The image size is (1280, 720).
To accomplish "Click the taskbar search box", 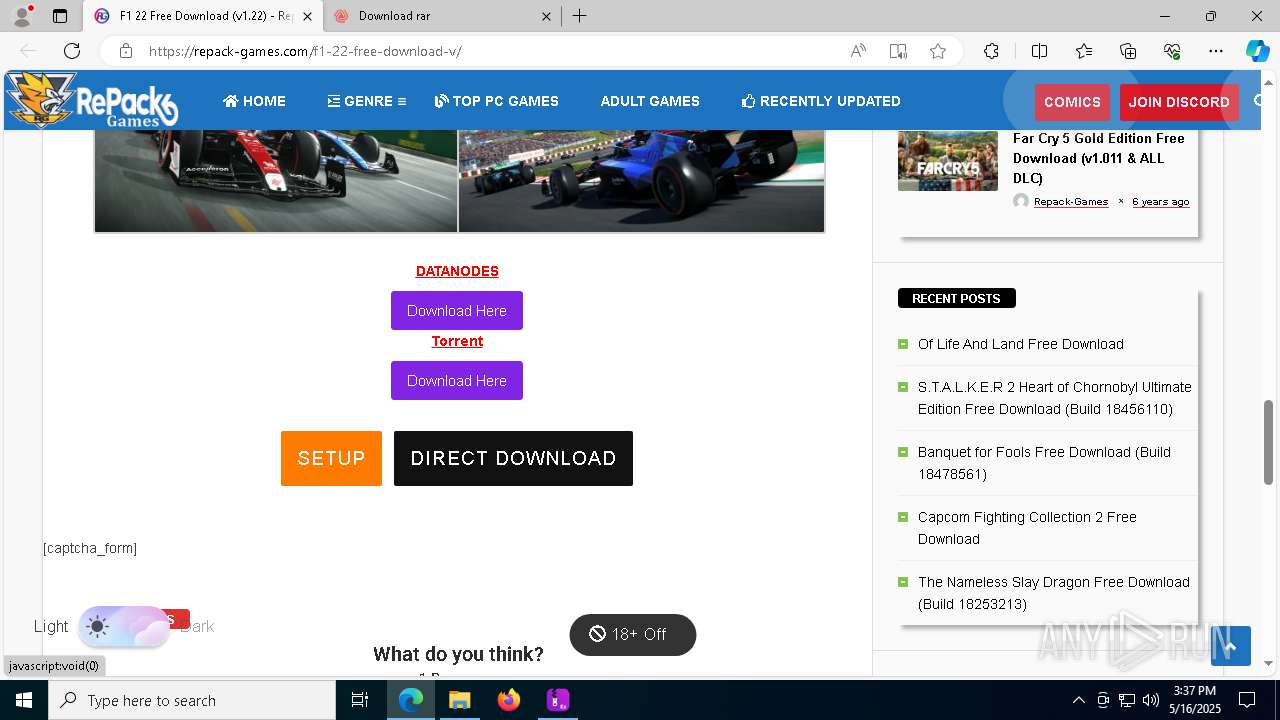I will [192, 700].
